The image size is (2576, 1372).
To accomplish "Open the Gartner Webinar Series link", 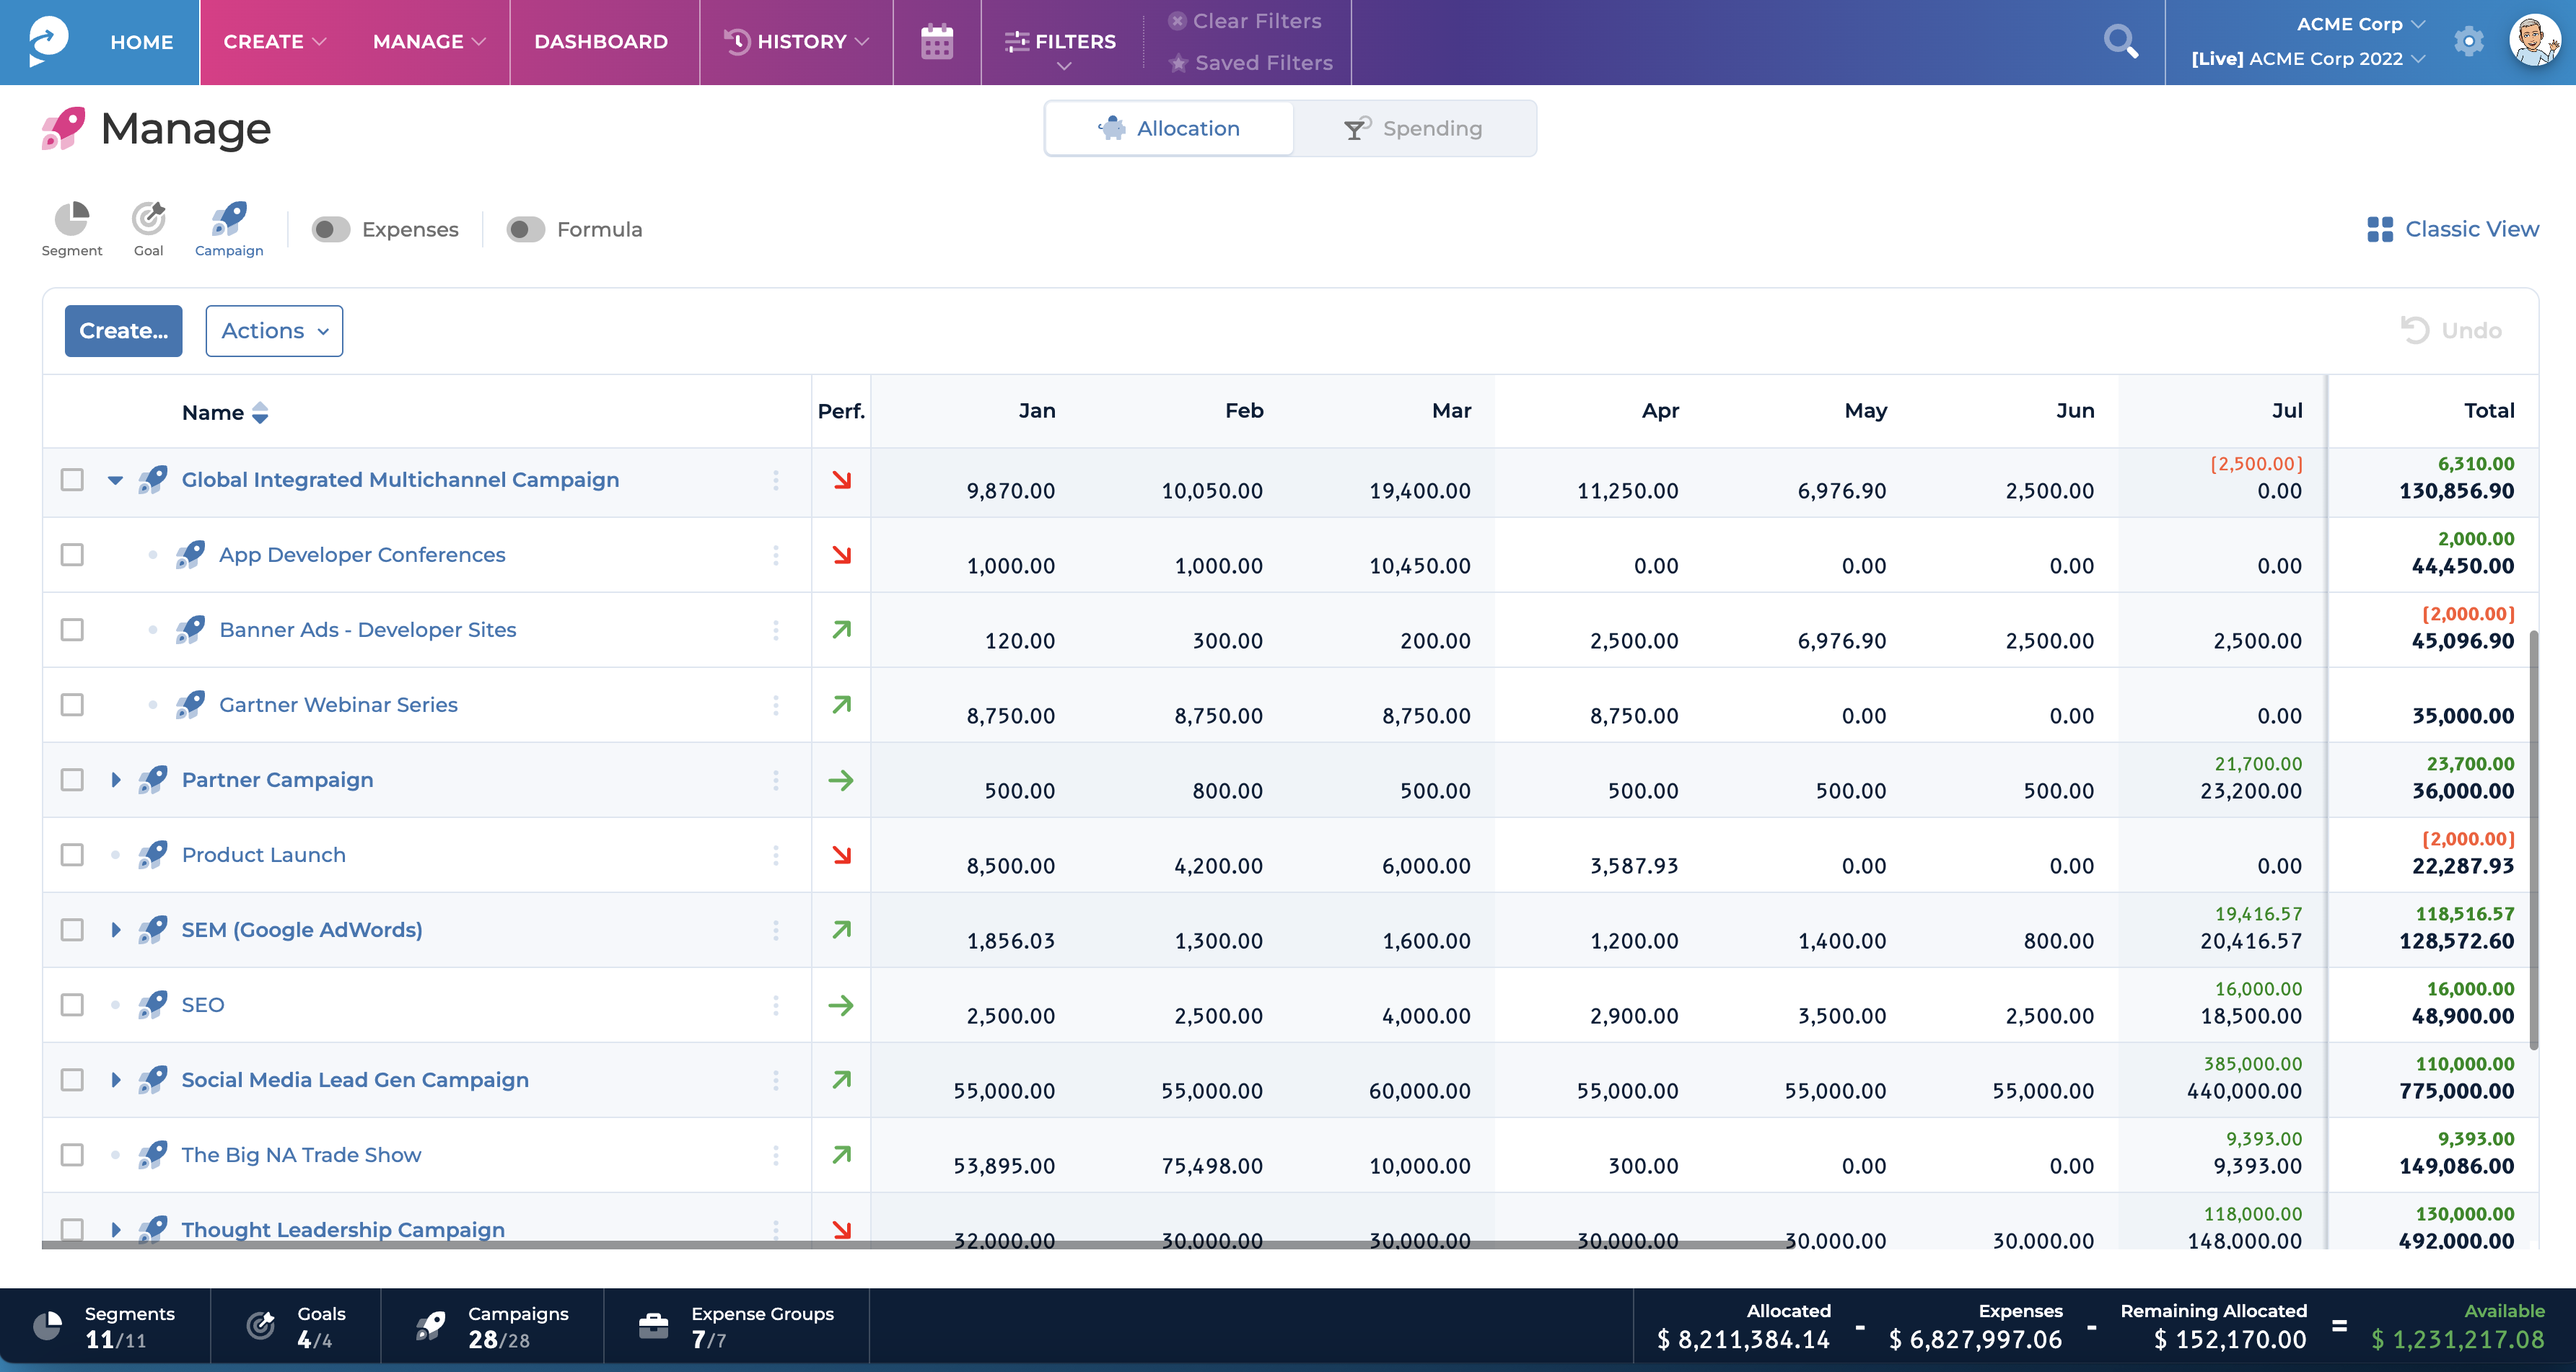I will pyautogui.click(x=338, y=705).
